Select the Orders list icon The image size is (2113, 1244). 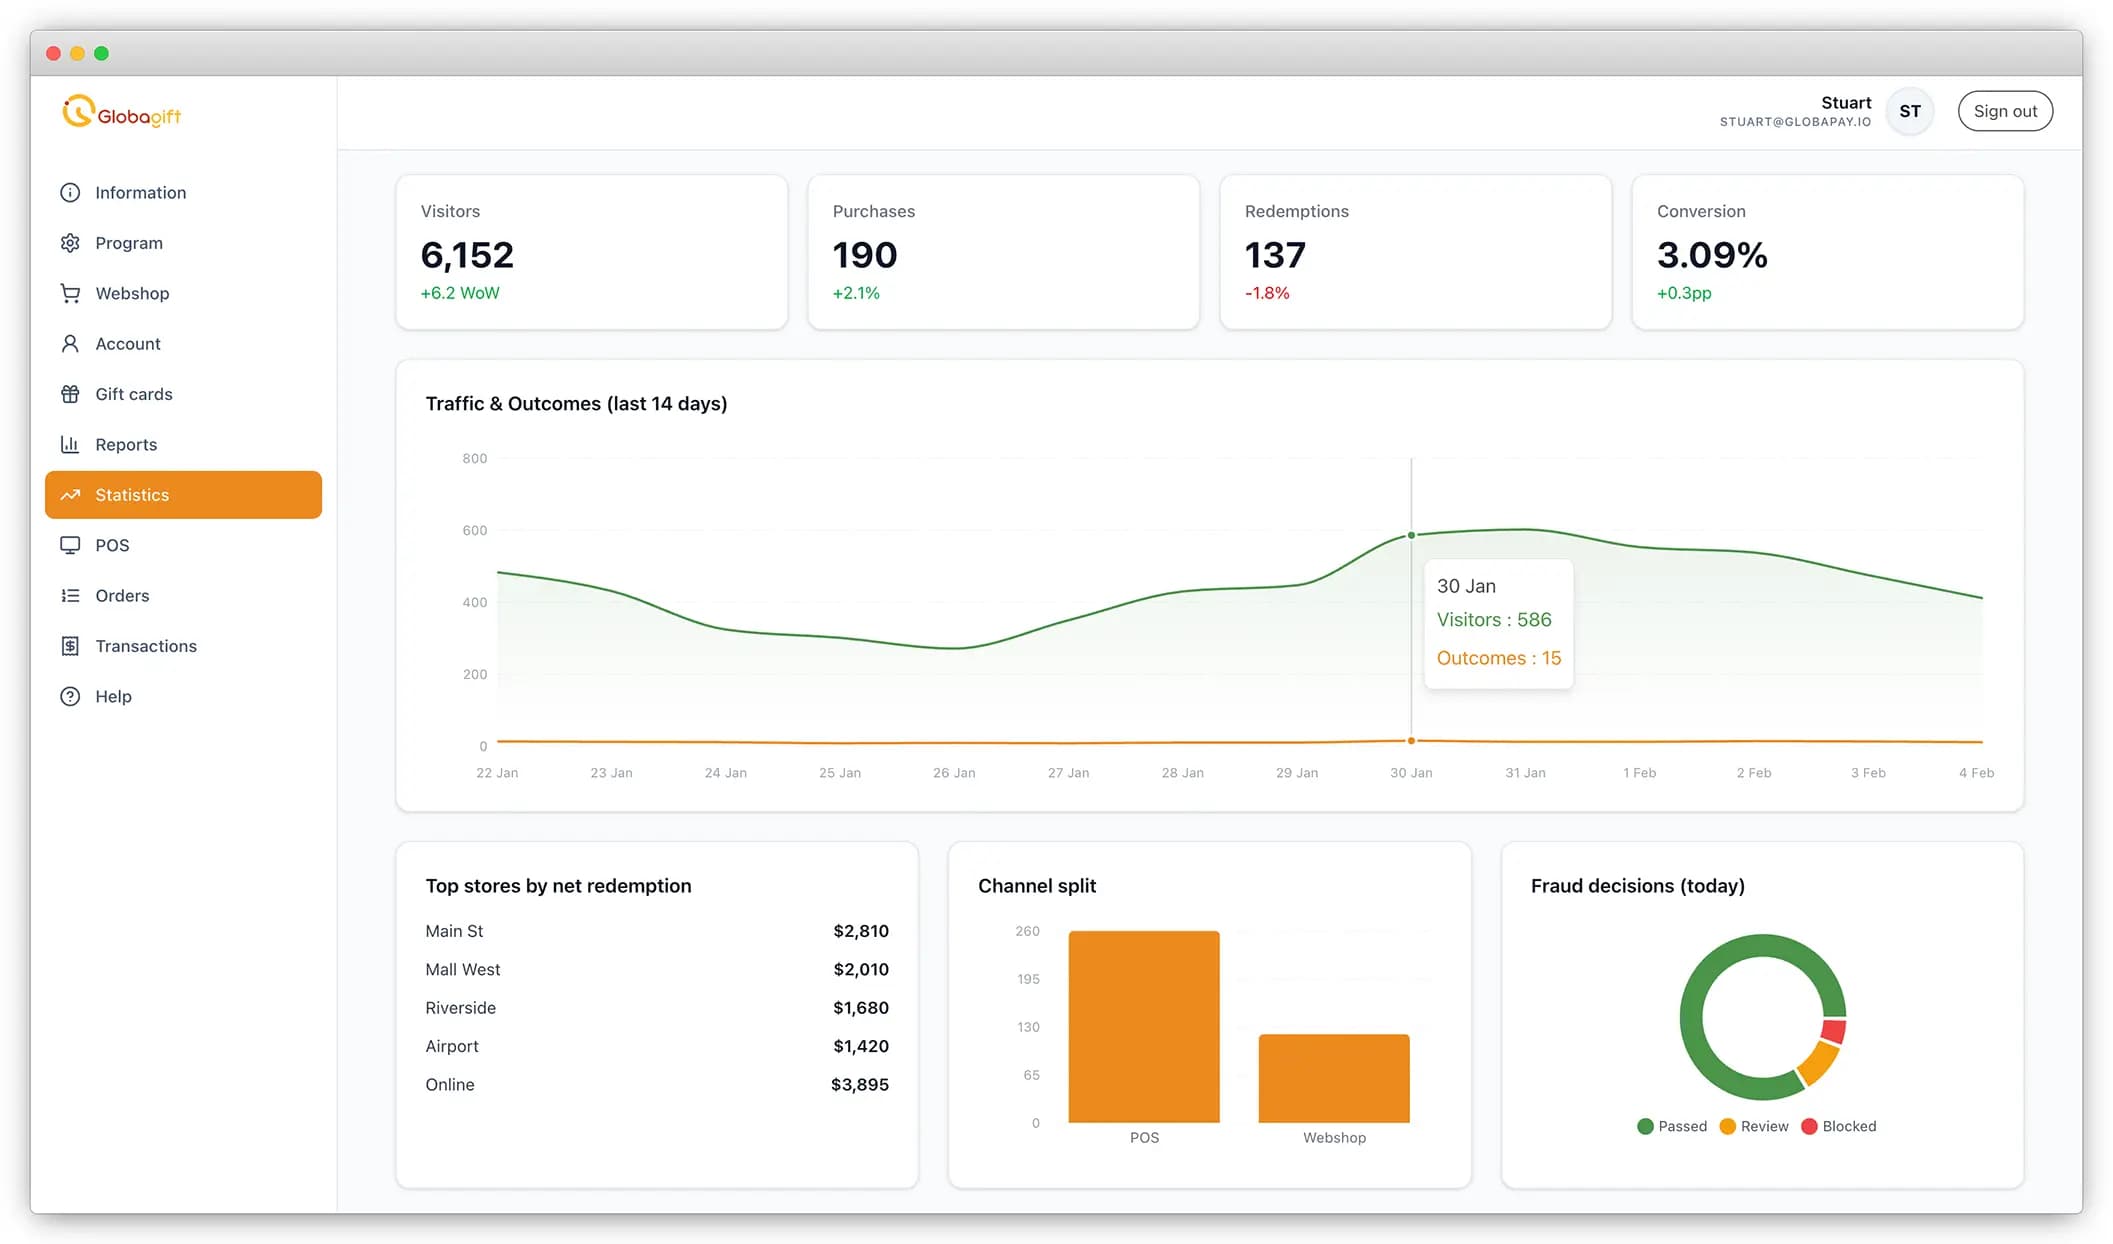point(70,595)
